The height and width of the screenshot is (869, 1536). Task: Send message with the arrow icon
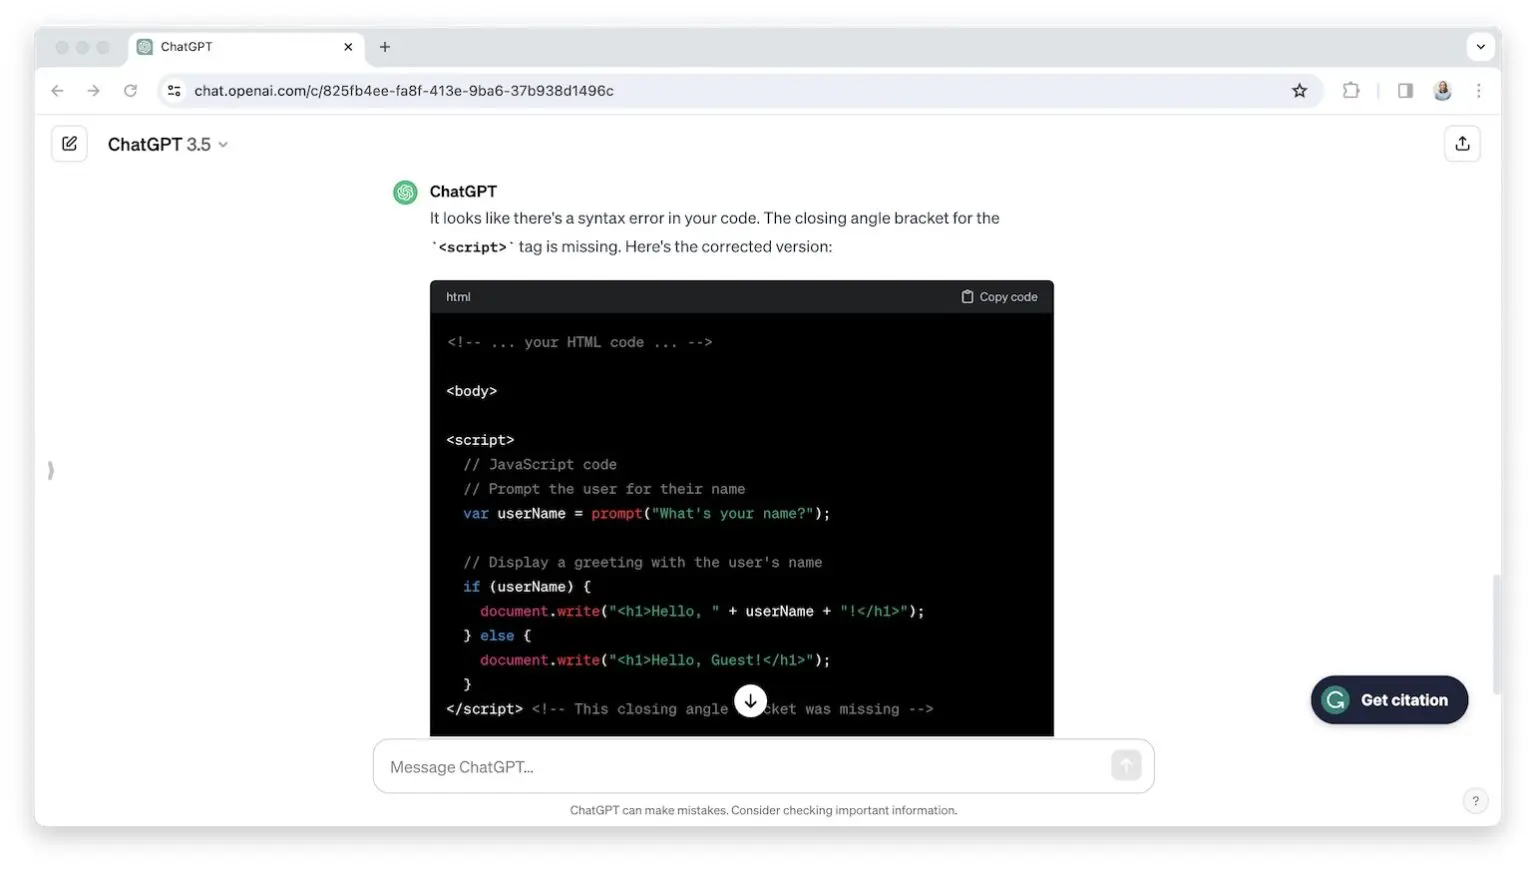tap(1125, 765)
